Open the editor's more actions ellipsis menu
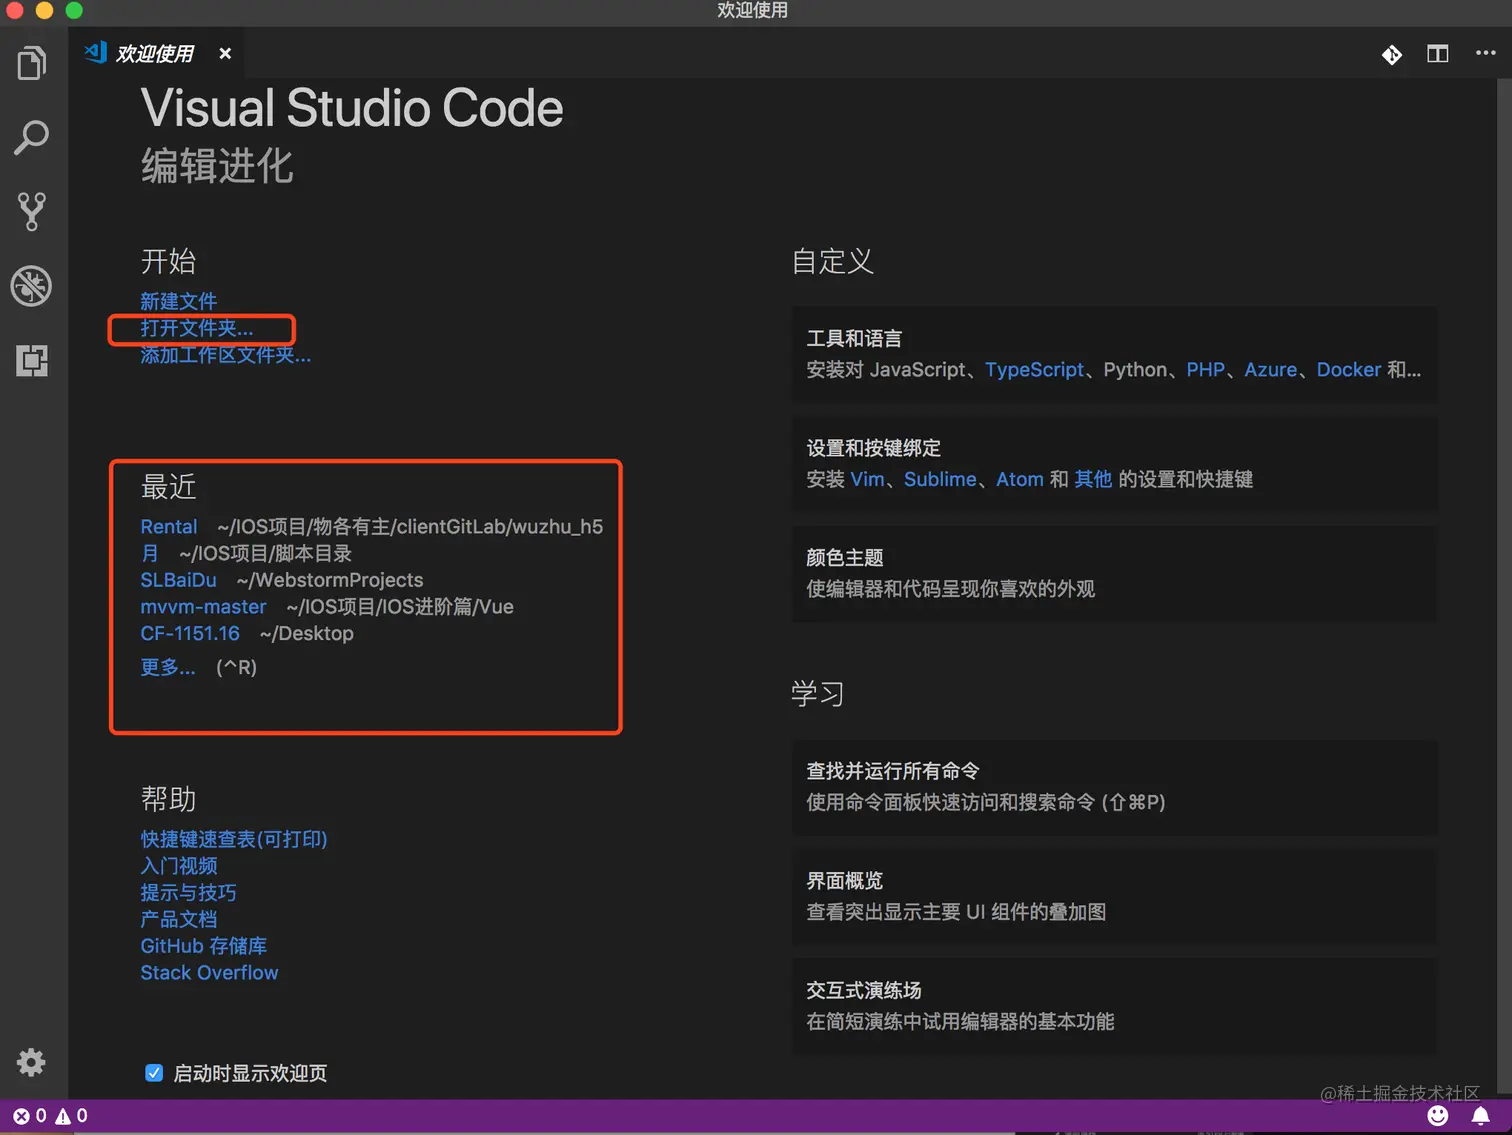 coord(1486,53)
